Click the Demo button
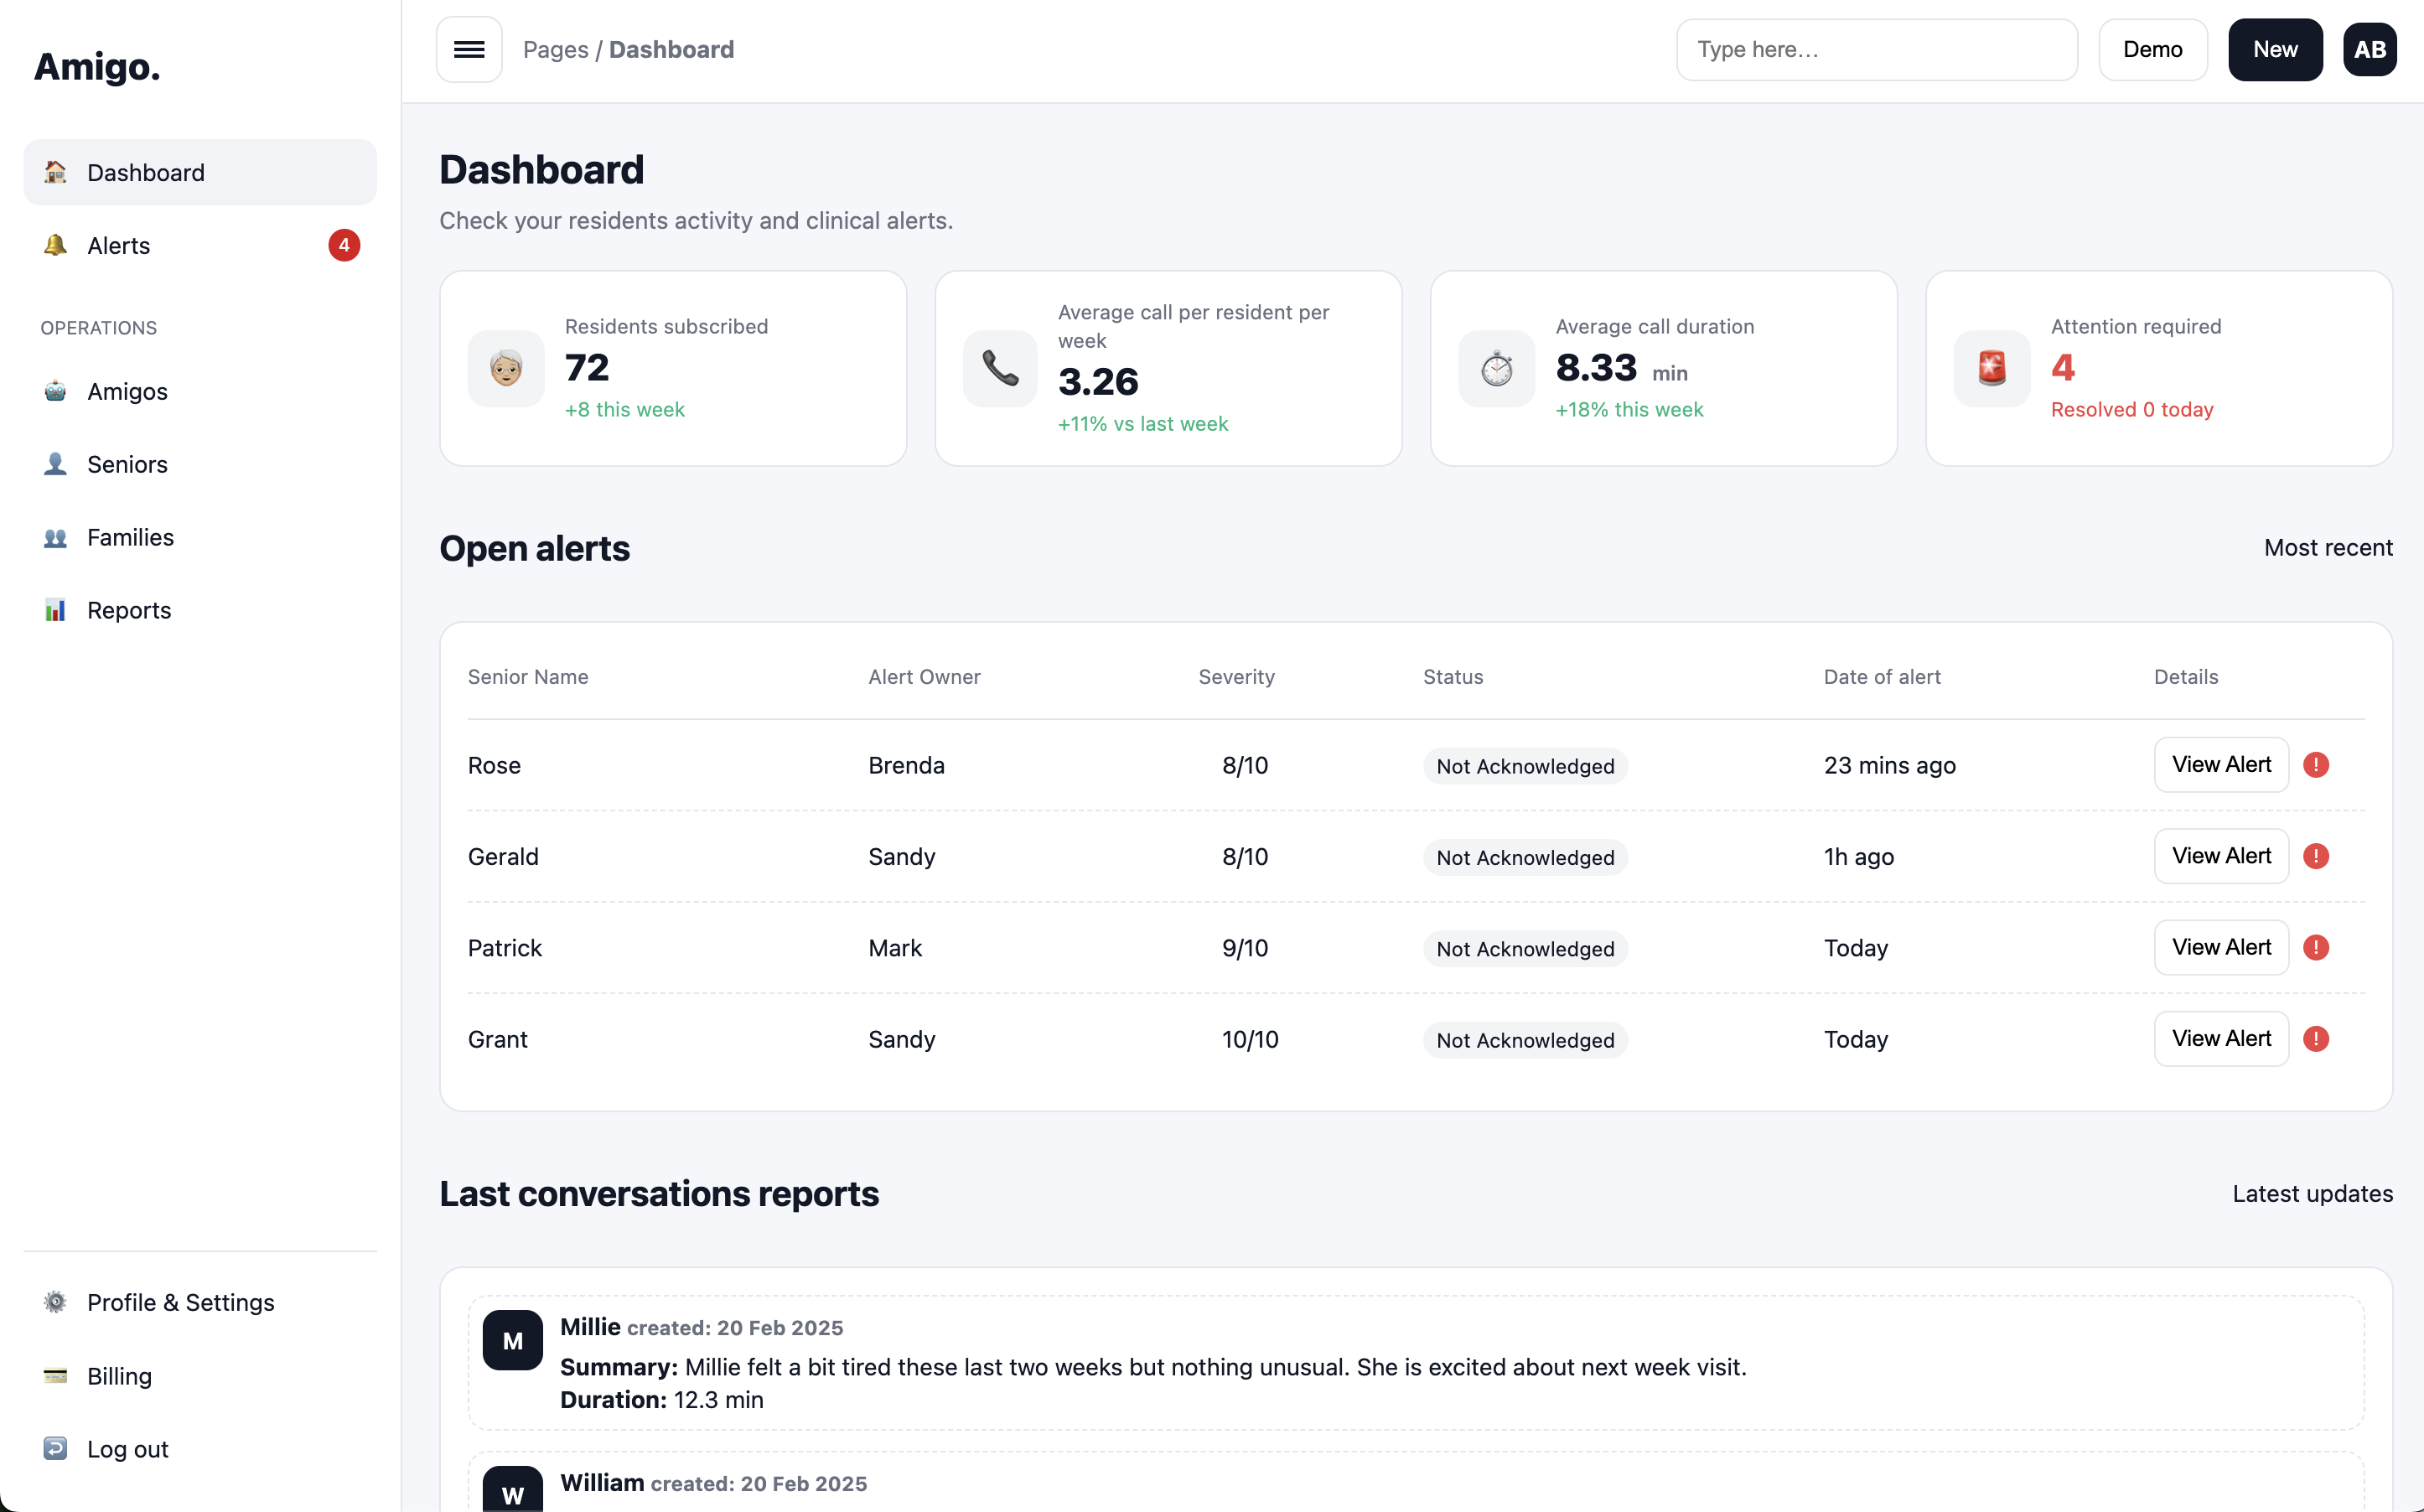The width and height of the screenshot is (2424, 1512). pos(2152,49)
